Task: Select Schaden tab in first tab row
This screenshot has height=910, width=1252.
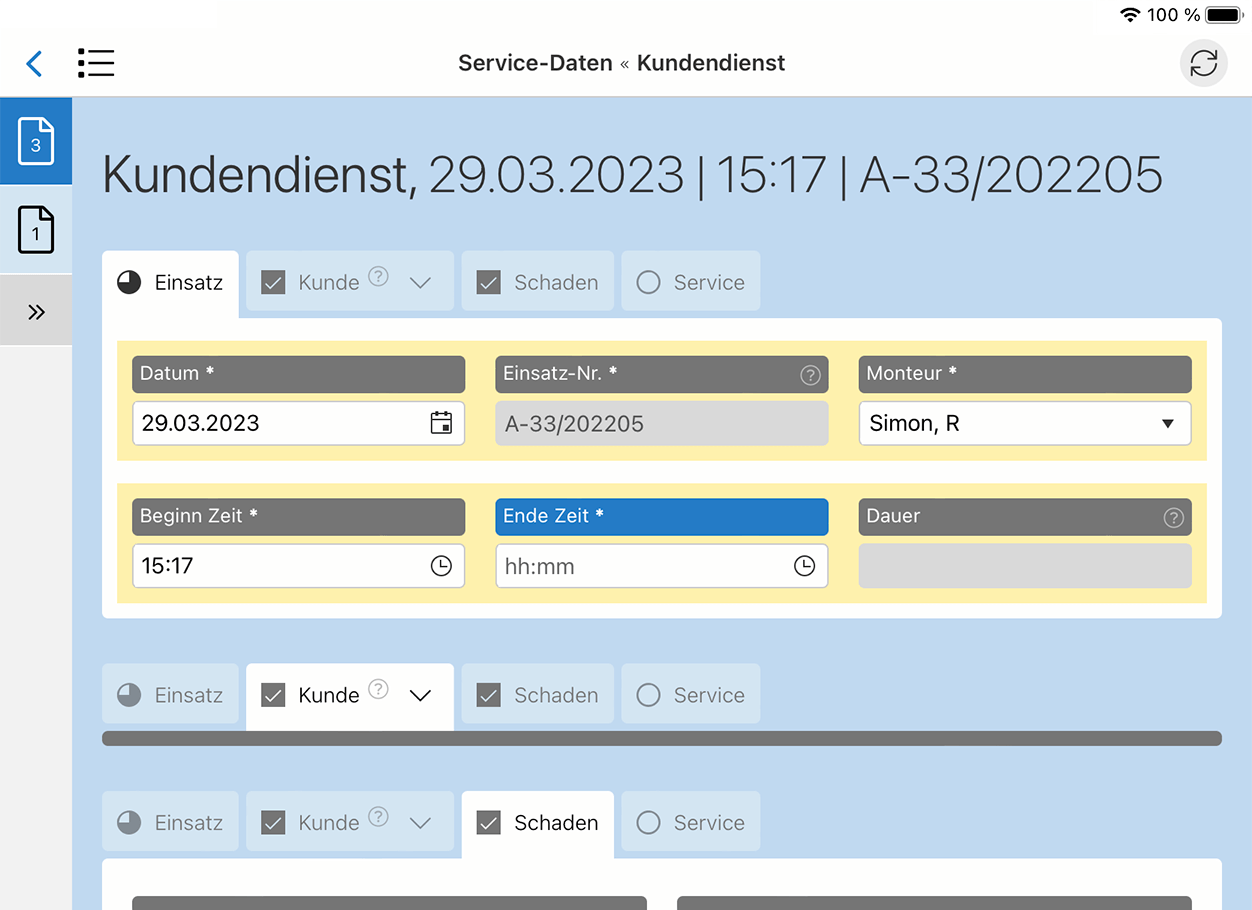Action: pos(538,283)
